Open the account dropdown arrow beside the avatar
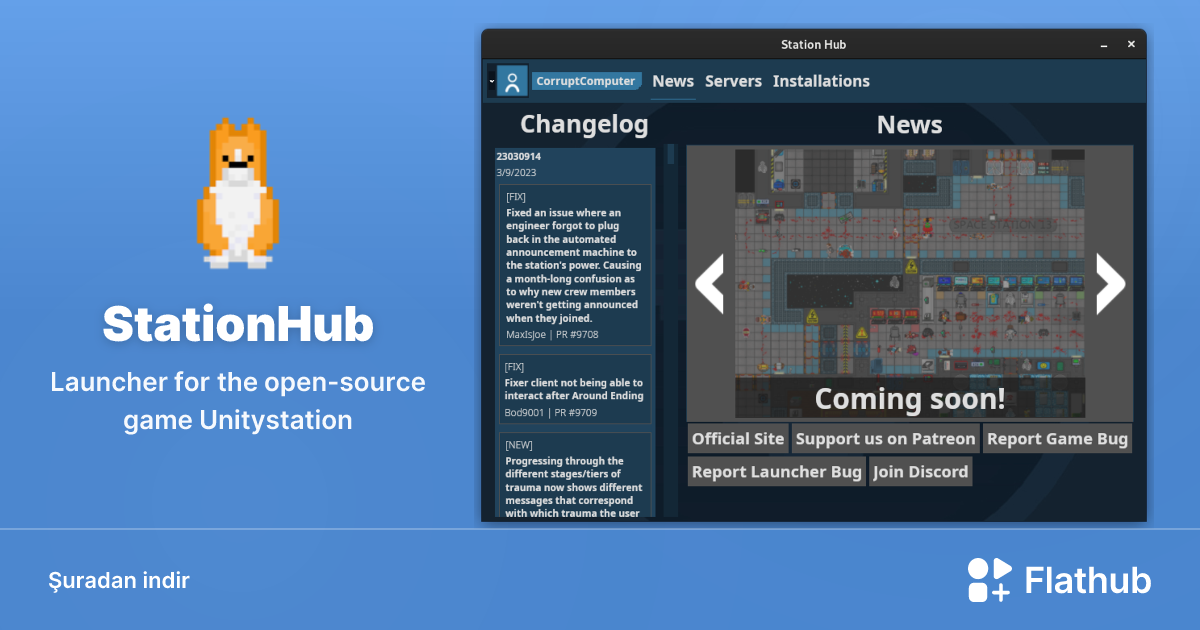Image resolution: width=1200 pixels, height=630 pixels. pos(491,81)
